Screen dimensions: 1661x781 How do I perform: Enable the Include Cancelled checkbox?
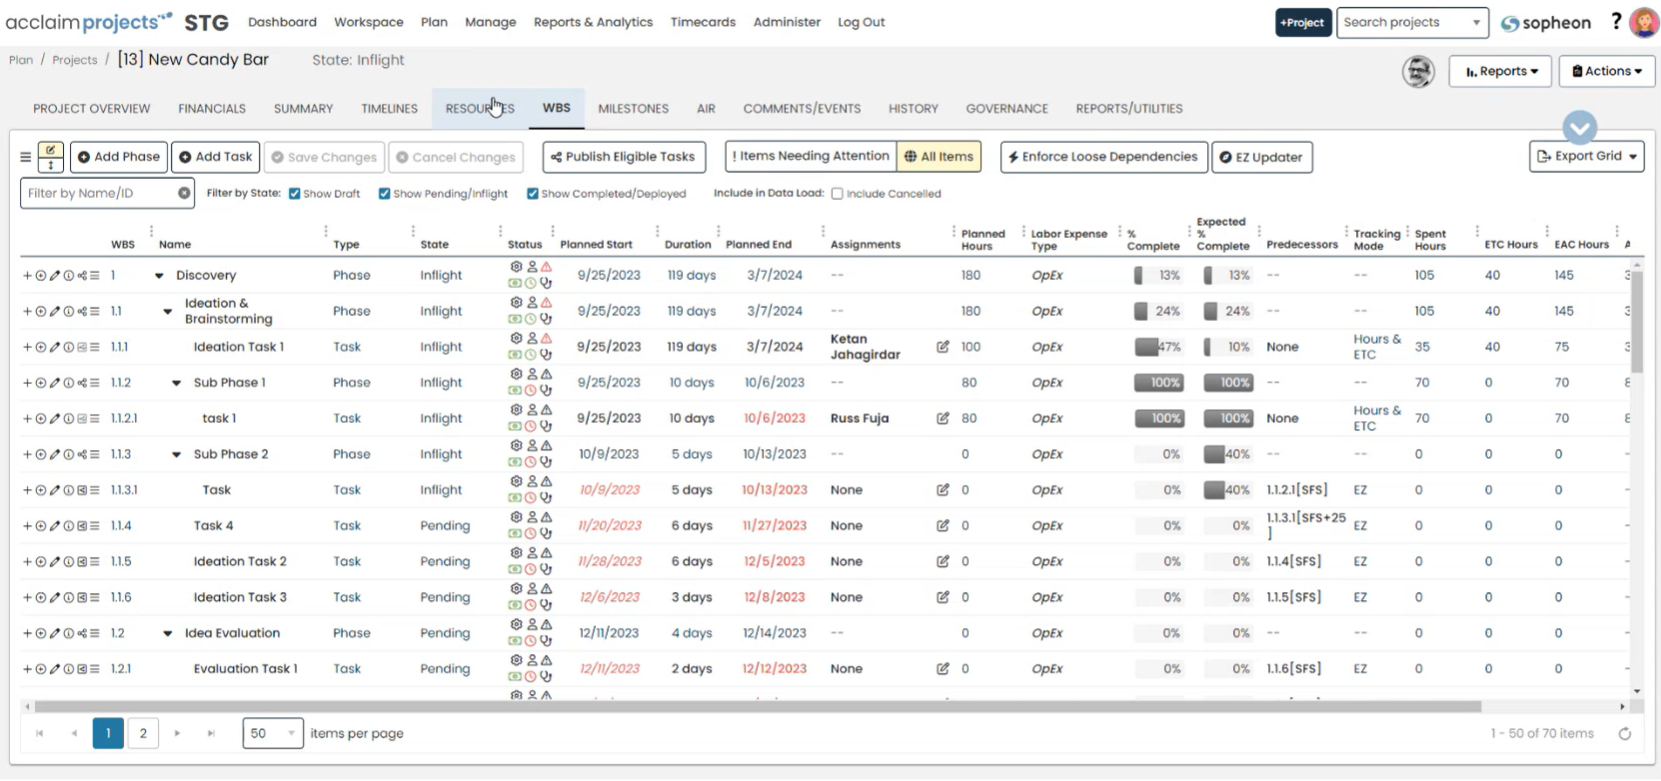837,194
